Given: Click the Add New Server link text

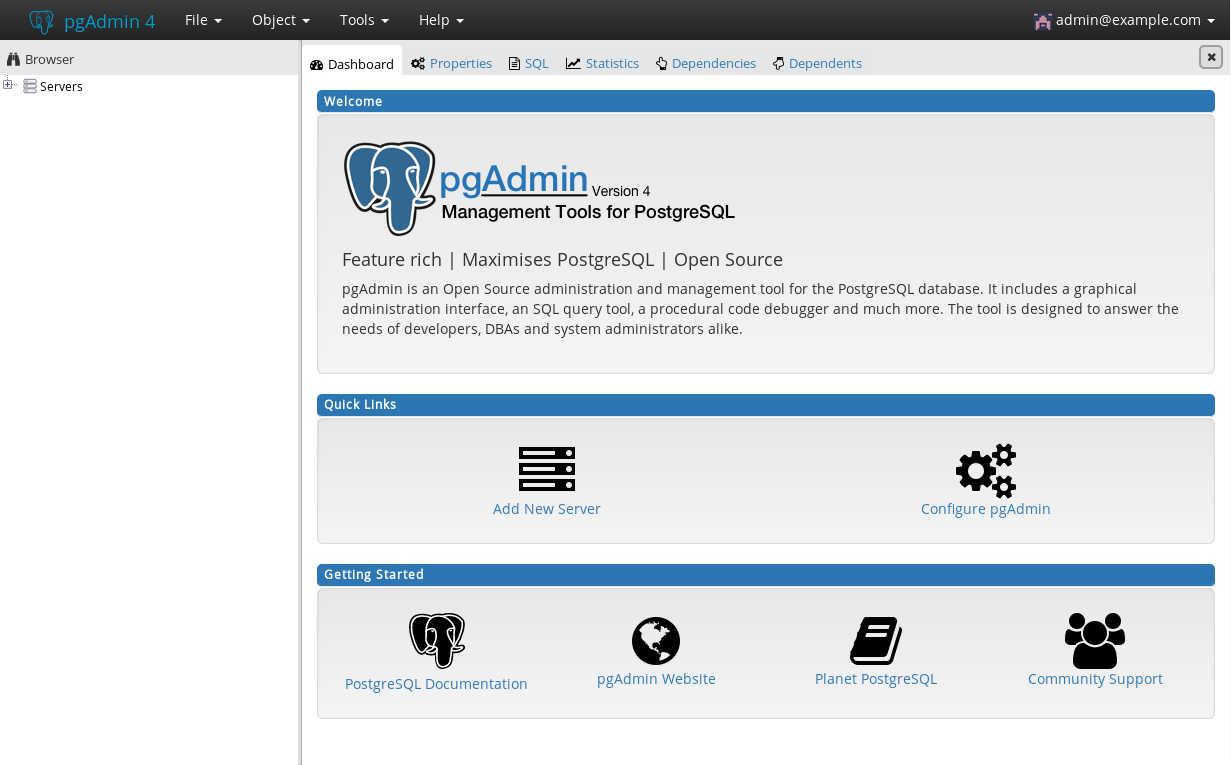Looking at the screenshot, I should pos(547,509).
